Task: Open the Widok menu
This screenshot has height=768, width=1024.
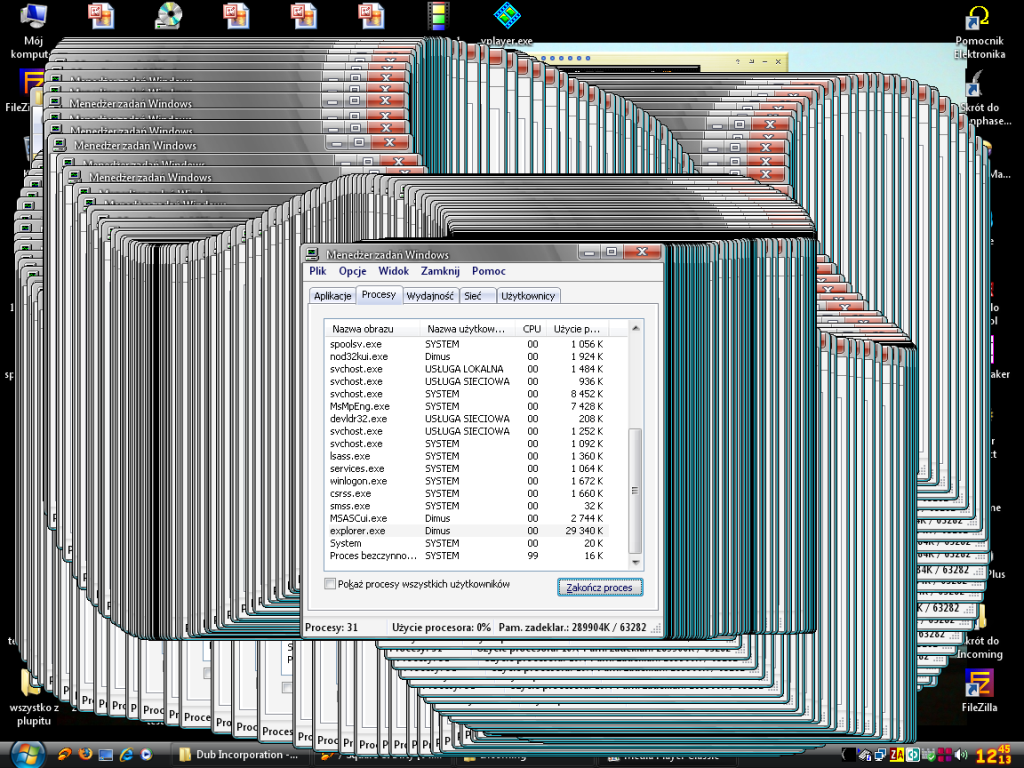Action: click(x=393, y=271)
